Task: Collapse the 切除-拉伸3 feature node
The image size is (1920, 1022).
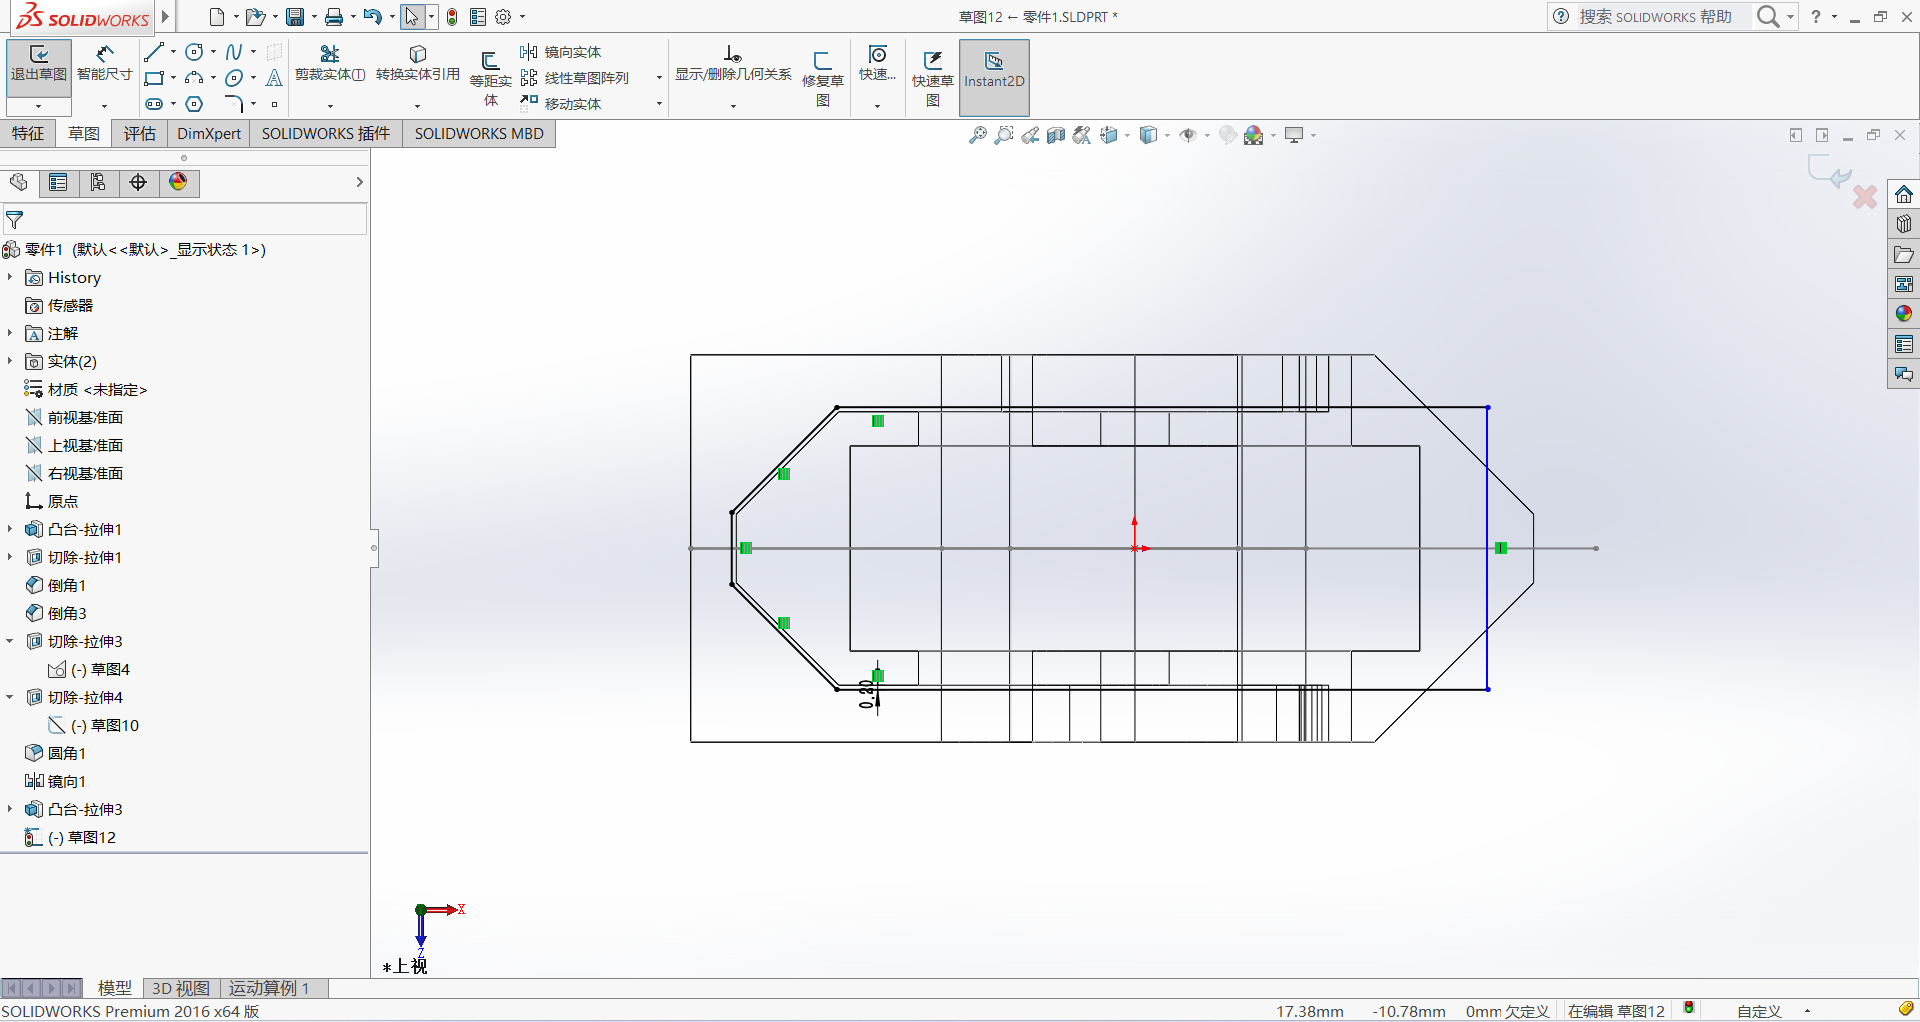Action: pos(10,641)
